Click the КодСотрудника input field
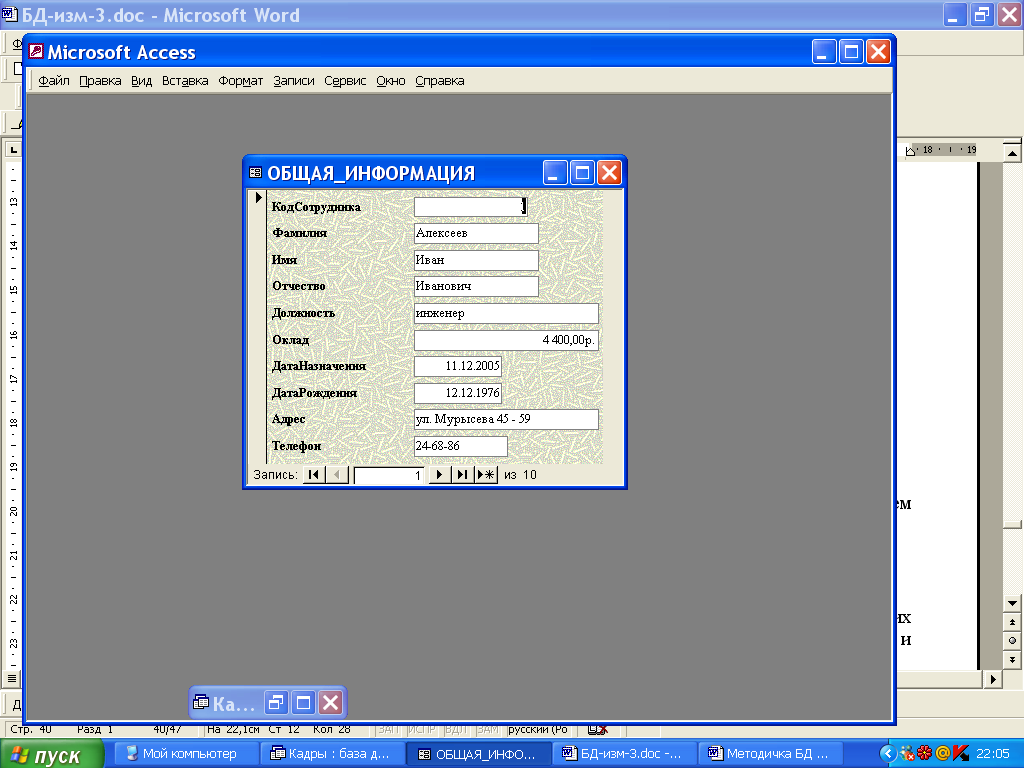 470,207
